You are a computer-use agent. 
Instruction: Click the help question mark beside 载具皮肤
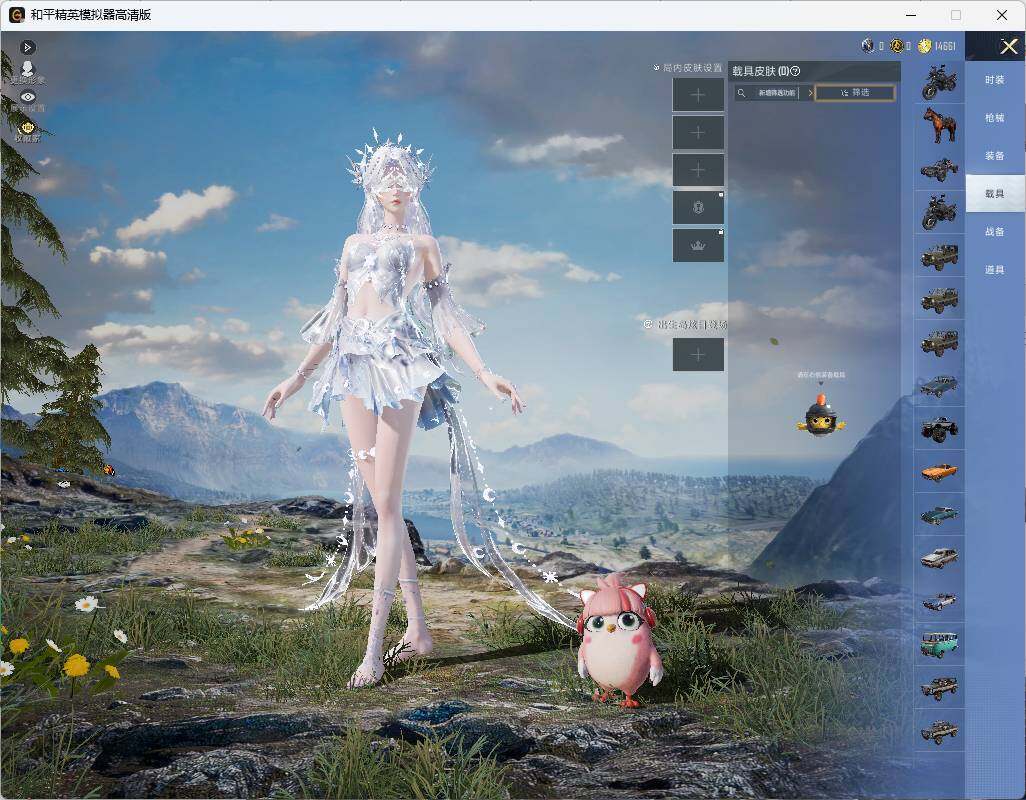click(796, 71)
